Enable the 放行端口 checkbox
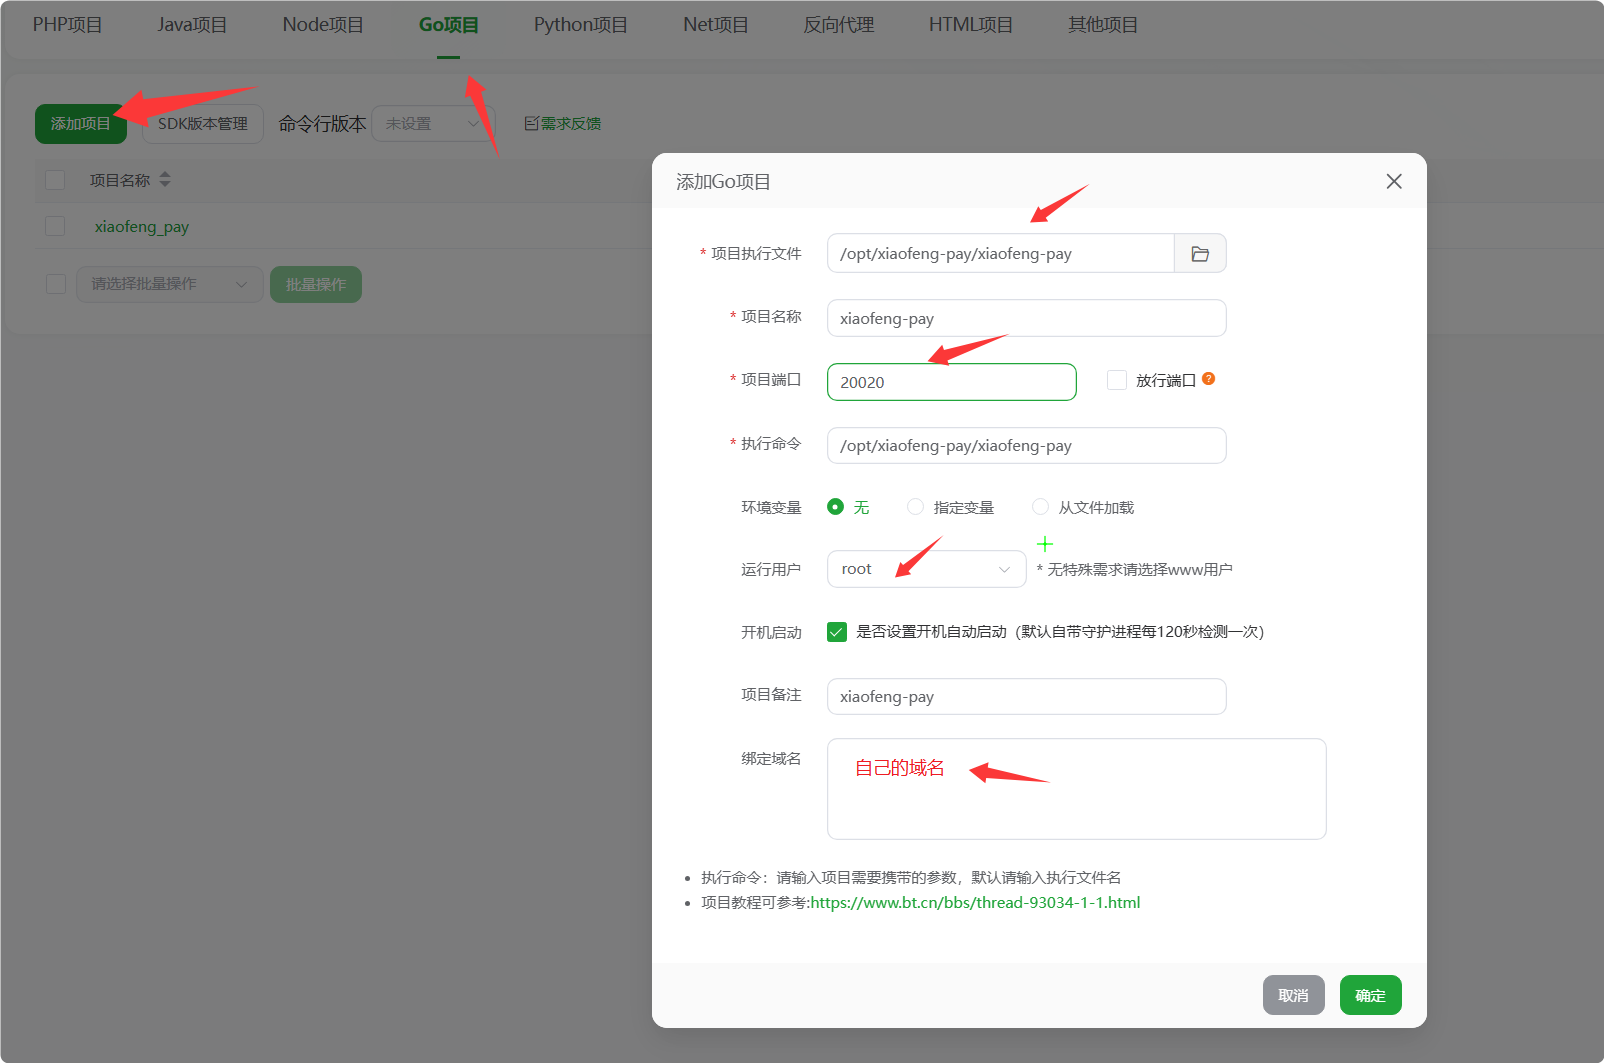This screenshot has width=1604, height=1063. tap(1116, 380)
